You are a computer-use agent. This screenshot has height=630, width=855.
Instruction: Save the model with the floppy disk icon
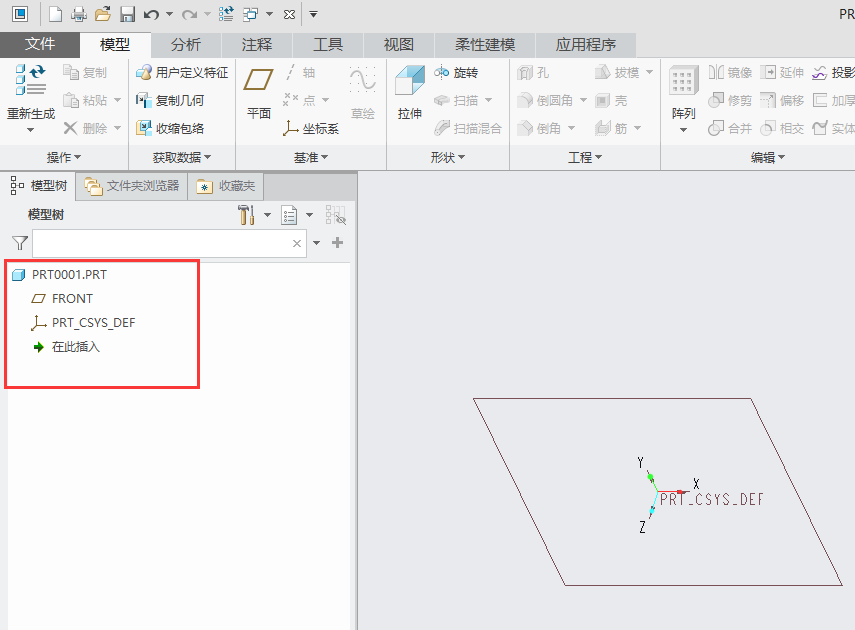[x=127, y=14]
